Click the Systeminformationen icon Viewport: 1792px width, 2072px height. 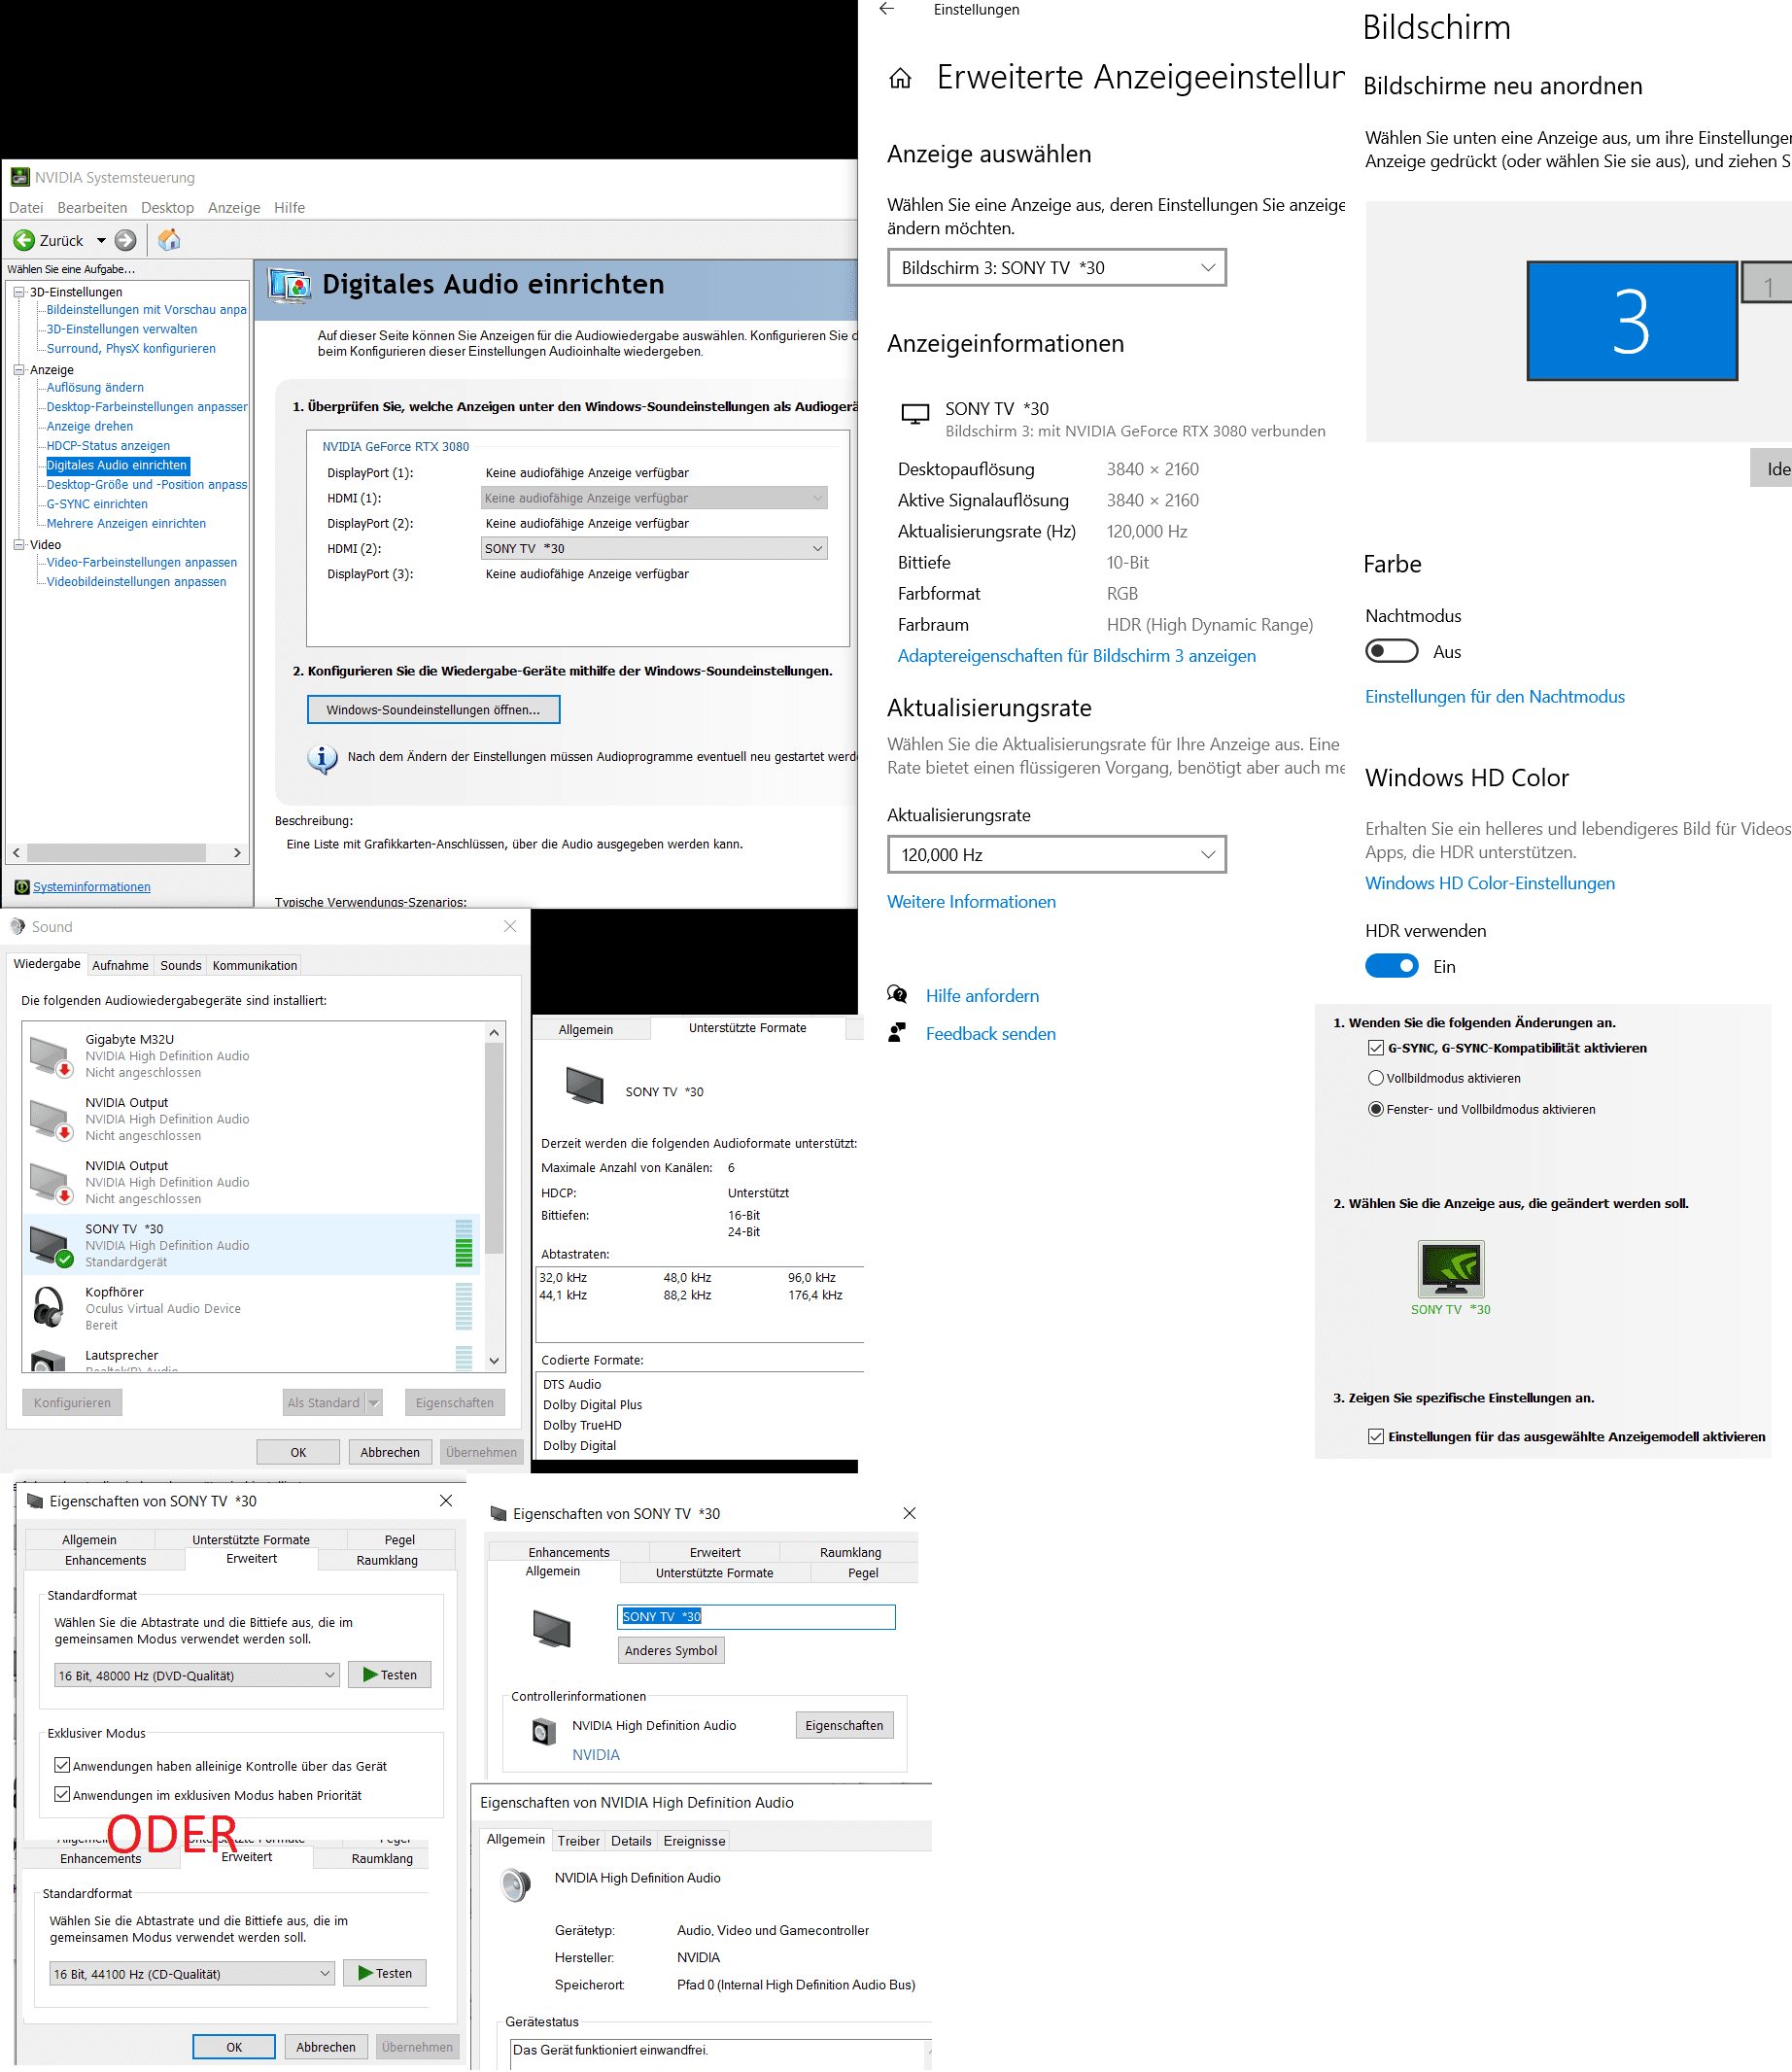pos(22,887)
